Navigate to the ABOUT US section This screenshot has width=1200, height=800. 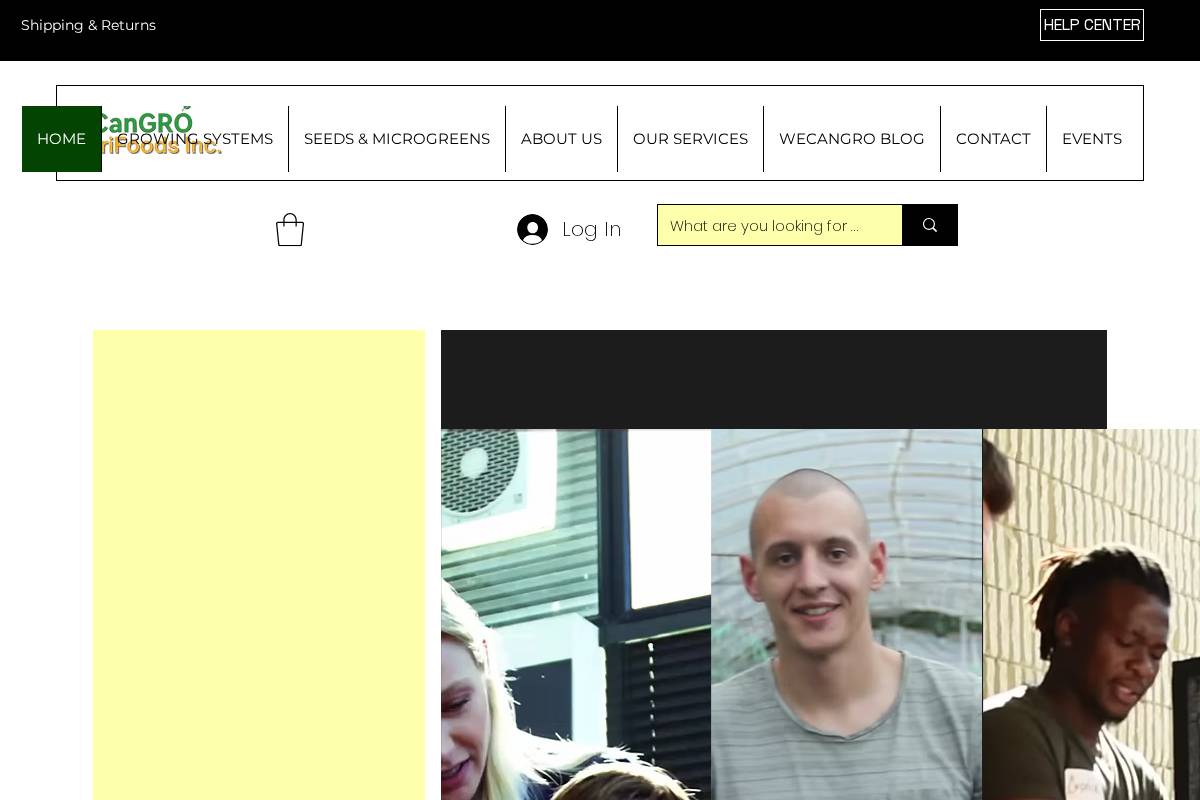561,139
